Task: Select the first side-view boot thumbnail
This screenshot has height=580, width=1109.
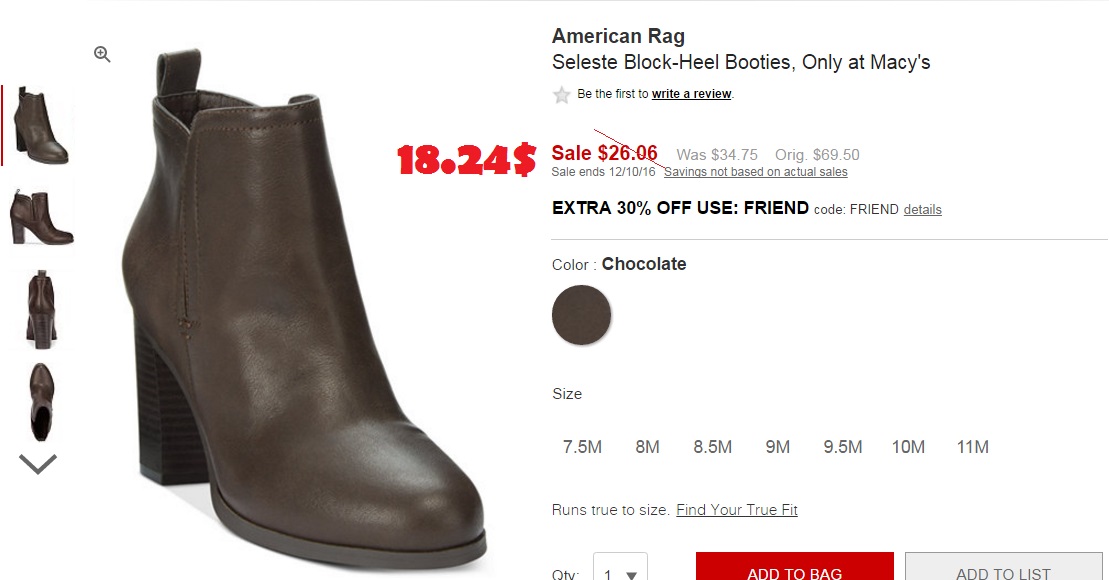Action: point(40,126)
